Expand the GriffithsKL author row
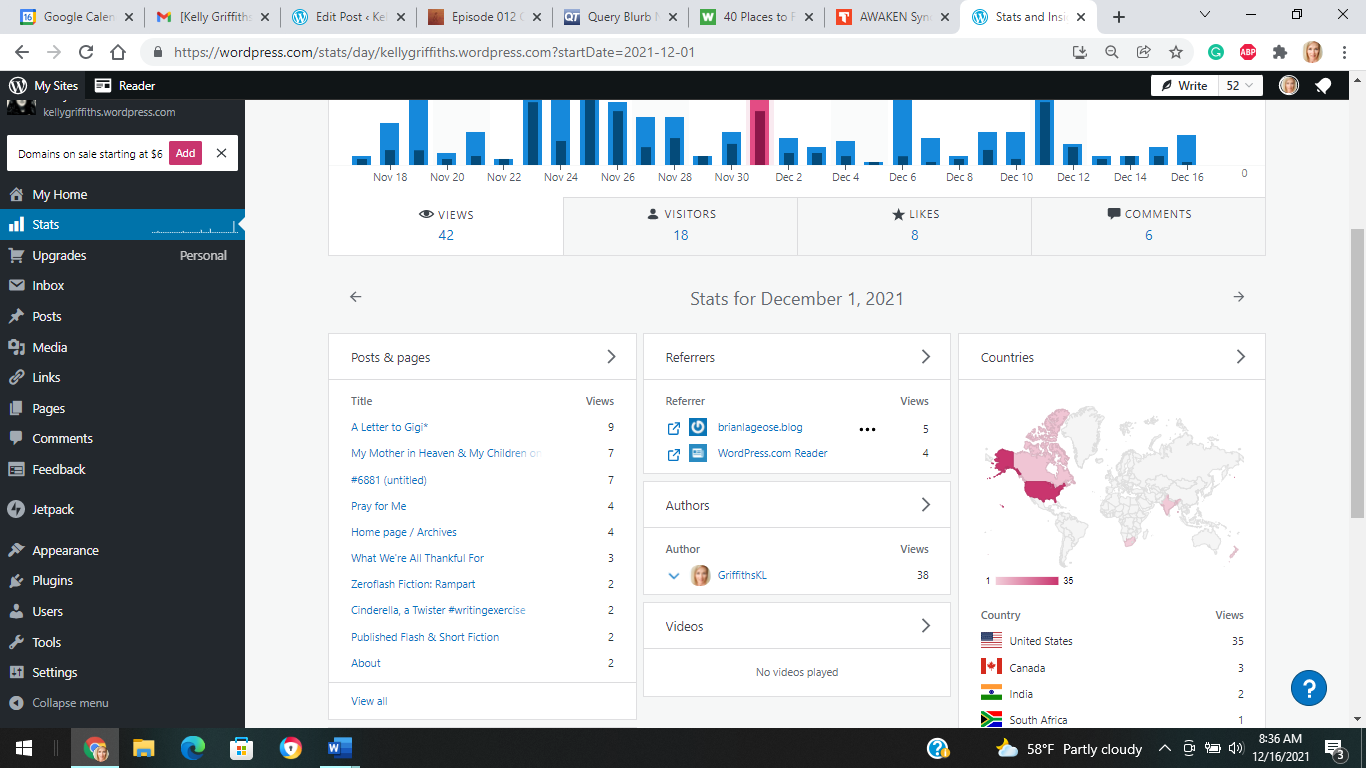Screen dimensions: 1366x768 coord(674,575)
